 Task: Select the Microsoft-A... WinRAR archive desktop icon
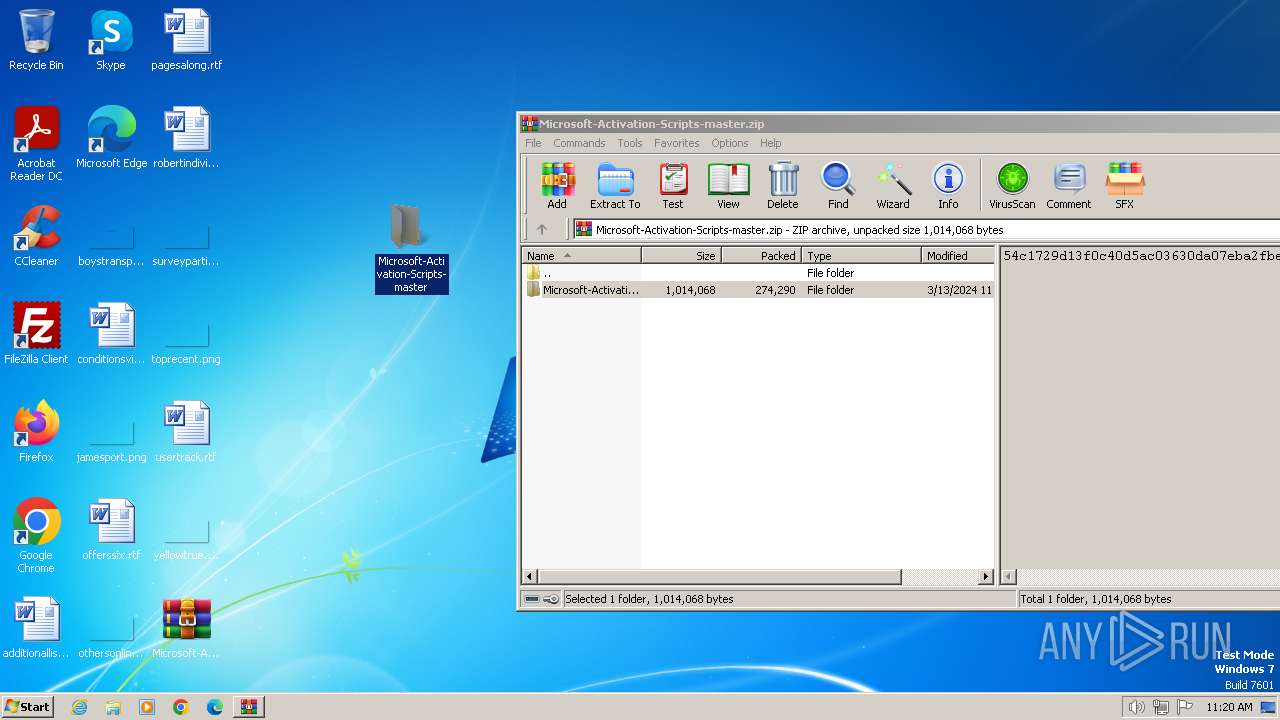point(186,628)
